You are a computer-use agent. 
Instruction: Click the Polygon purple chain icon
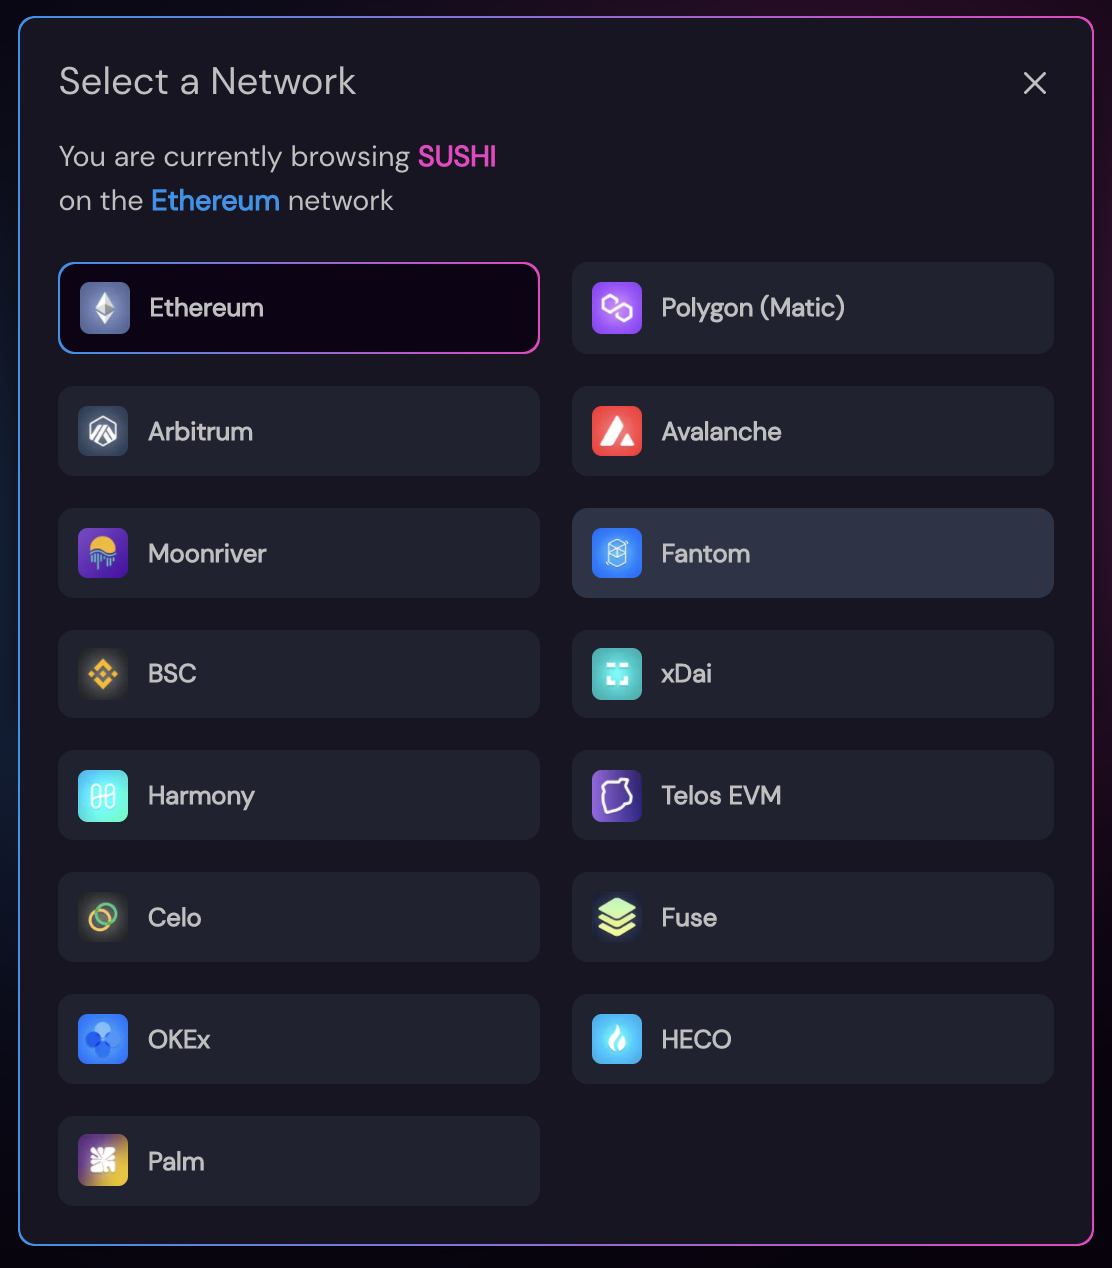click(617, 308)
